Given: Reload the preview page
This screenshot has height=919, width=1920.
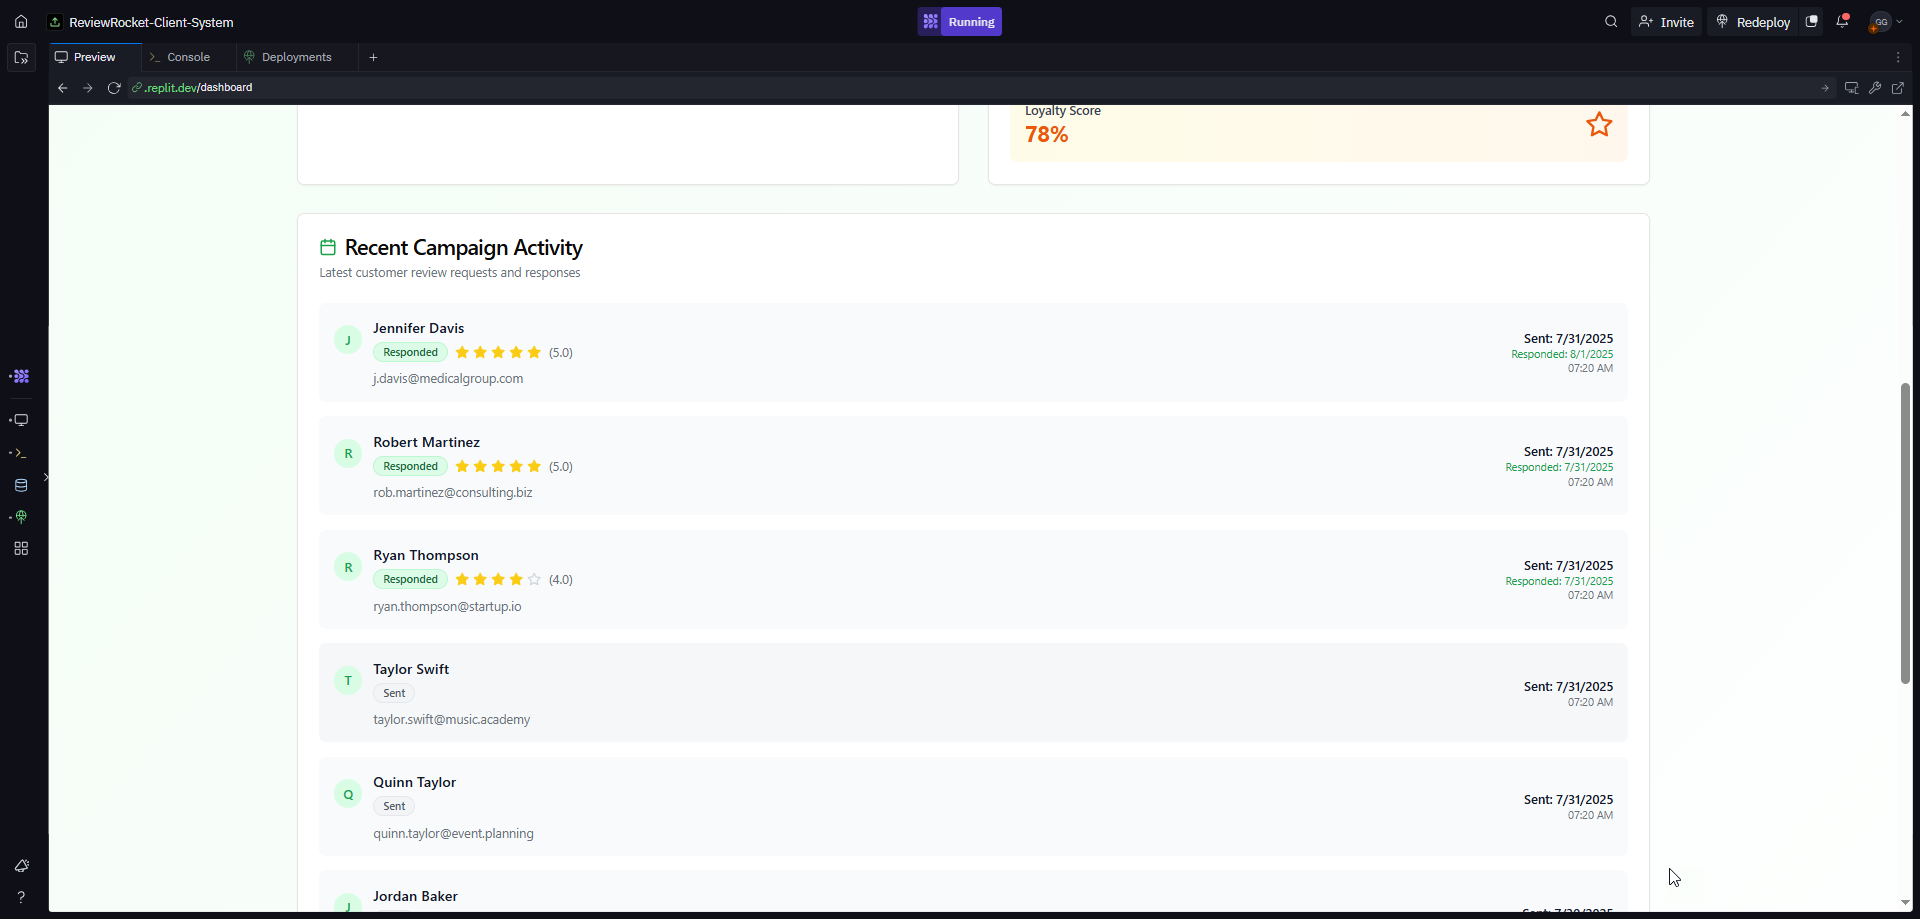Looking at the screenshot, I should coord(114,88).
